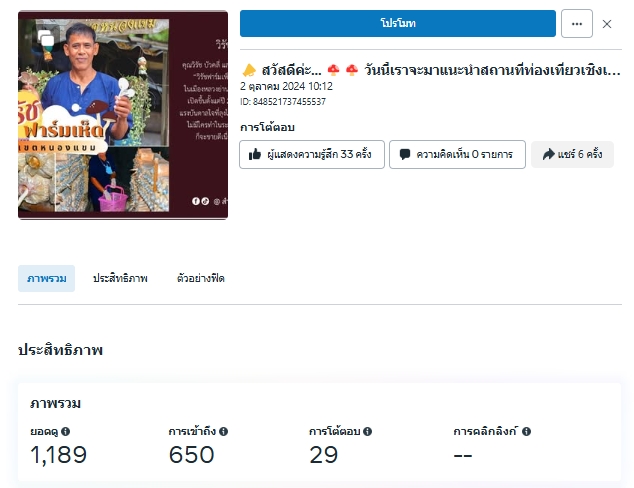Open the three-dot more options menu
634x488 pixels.
click(577, 24)
